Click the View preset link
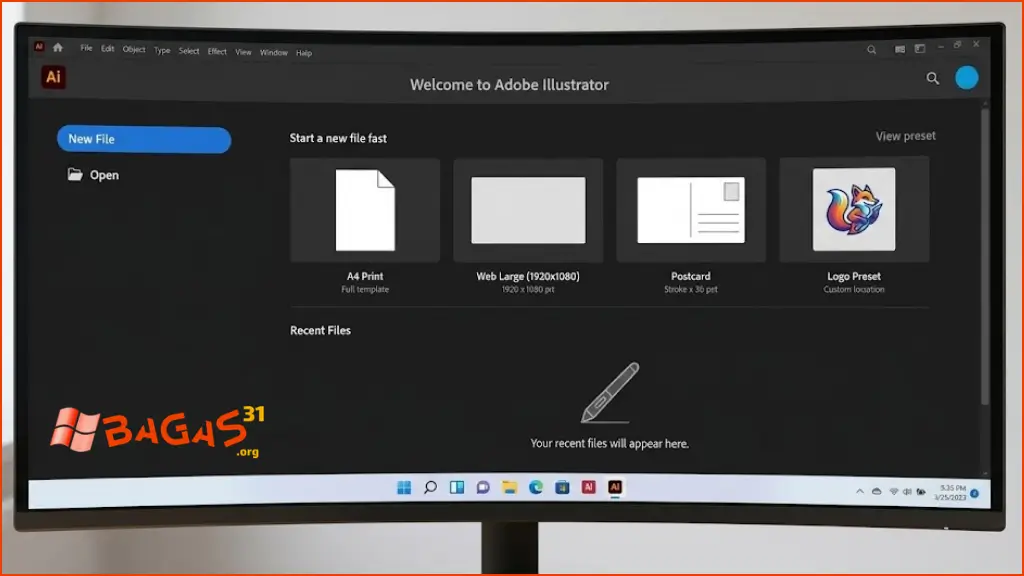 pos(905,136)
